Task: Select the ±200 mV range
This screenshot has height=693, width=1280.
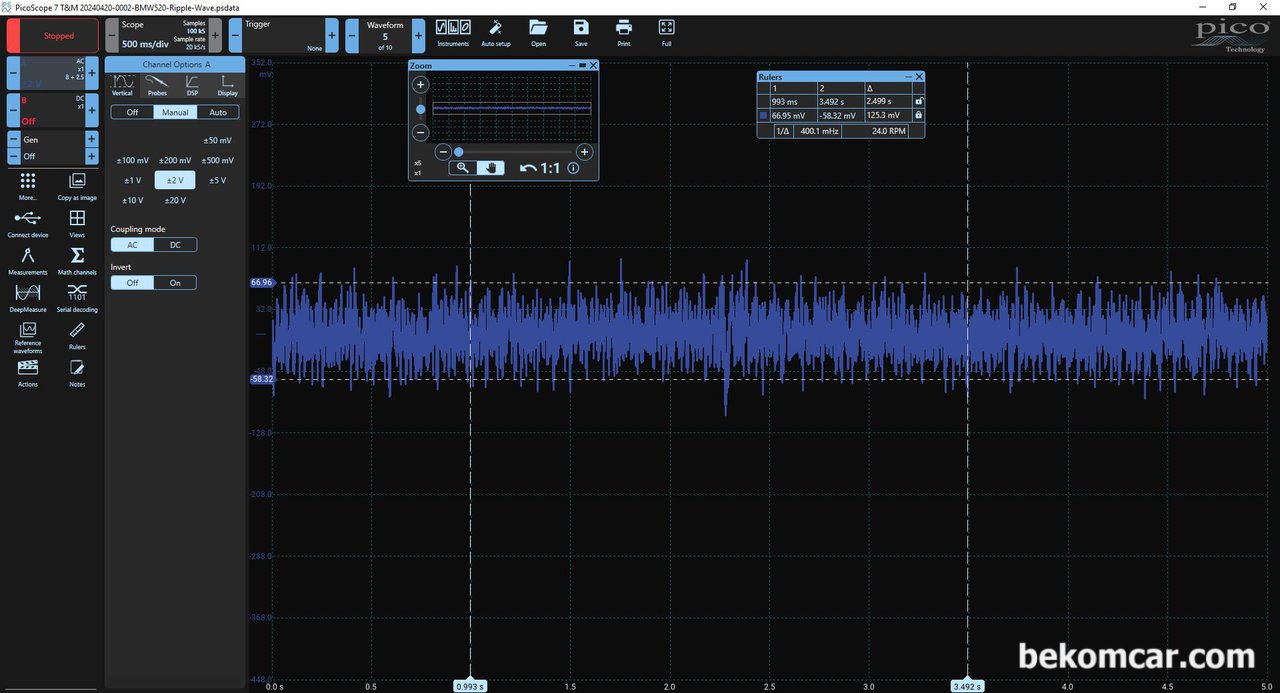Action: pos(175,160)
